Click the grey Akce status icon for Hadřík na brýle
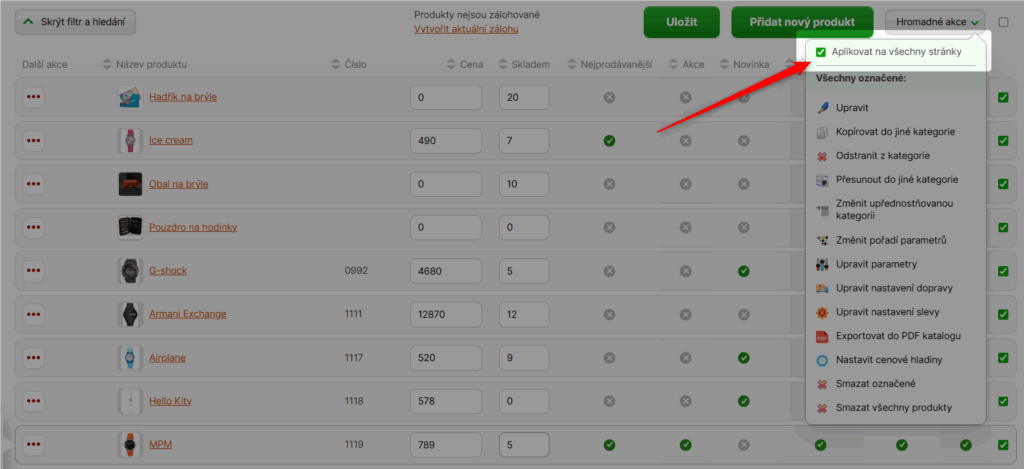1024x469 pixels. [686, 97]
